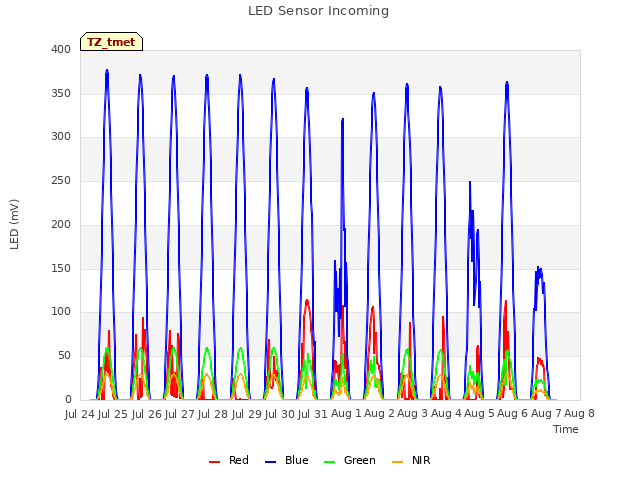Click the 100 y-axis tick value
Viewport: 640px width, 480px height.
tap(61, 312)
